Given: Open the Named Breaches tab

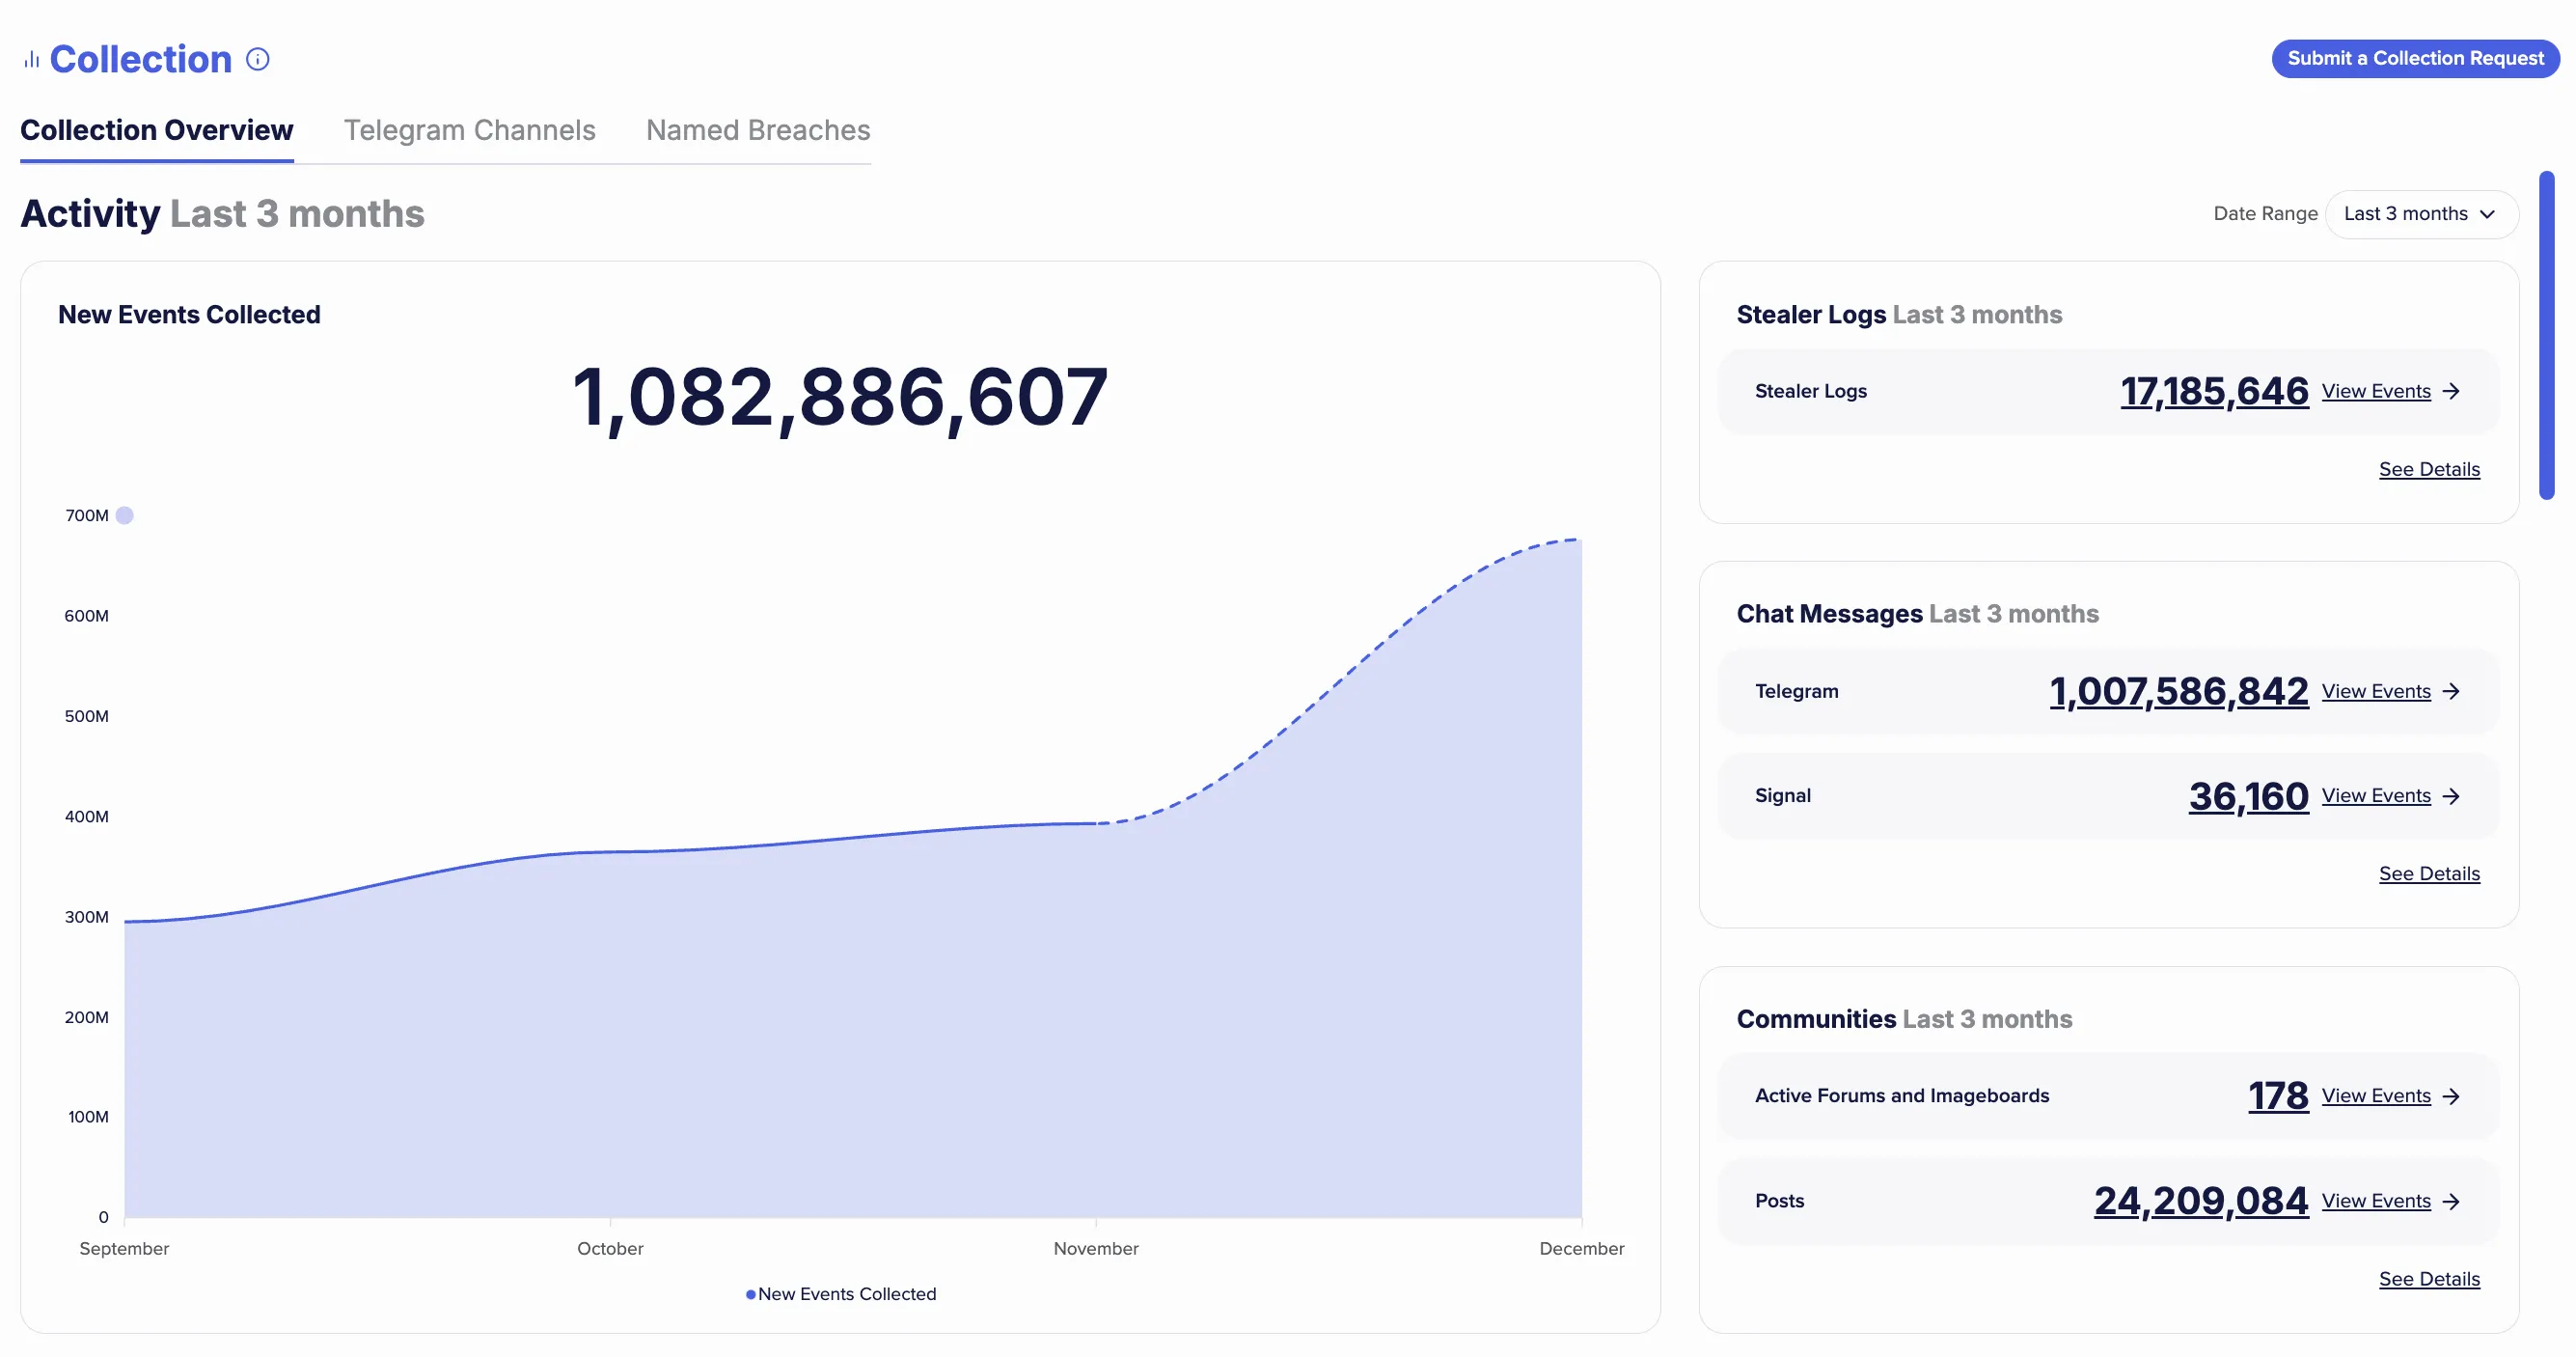Looking at the screenshot, I should (x=758, y=130).
